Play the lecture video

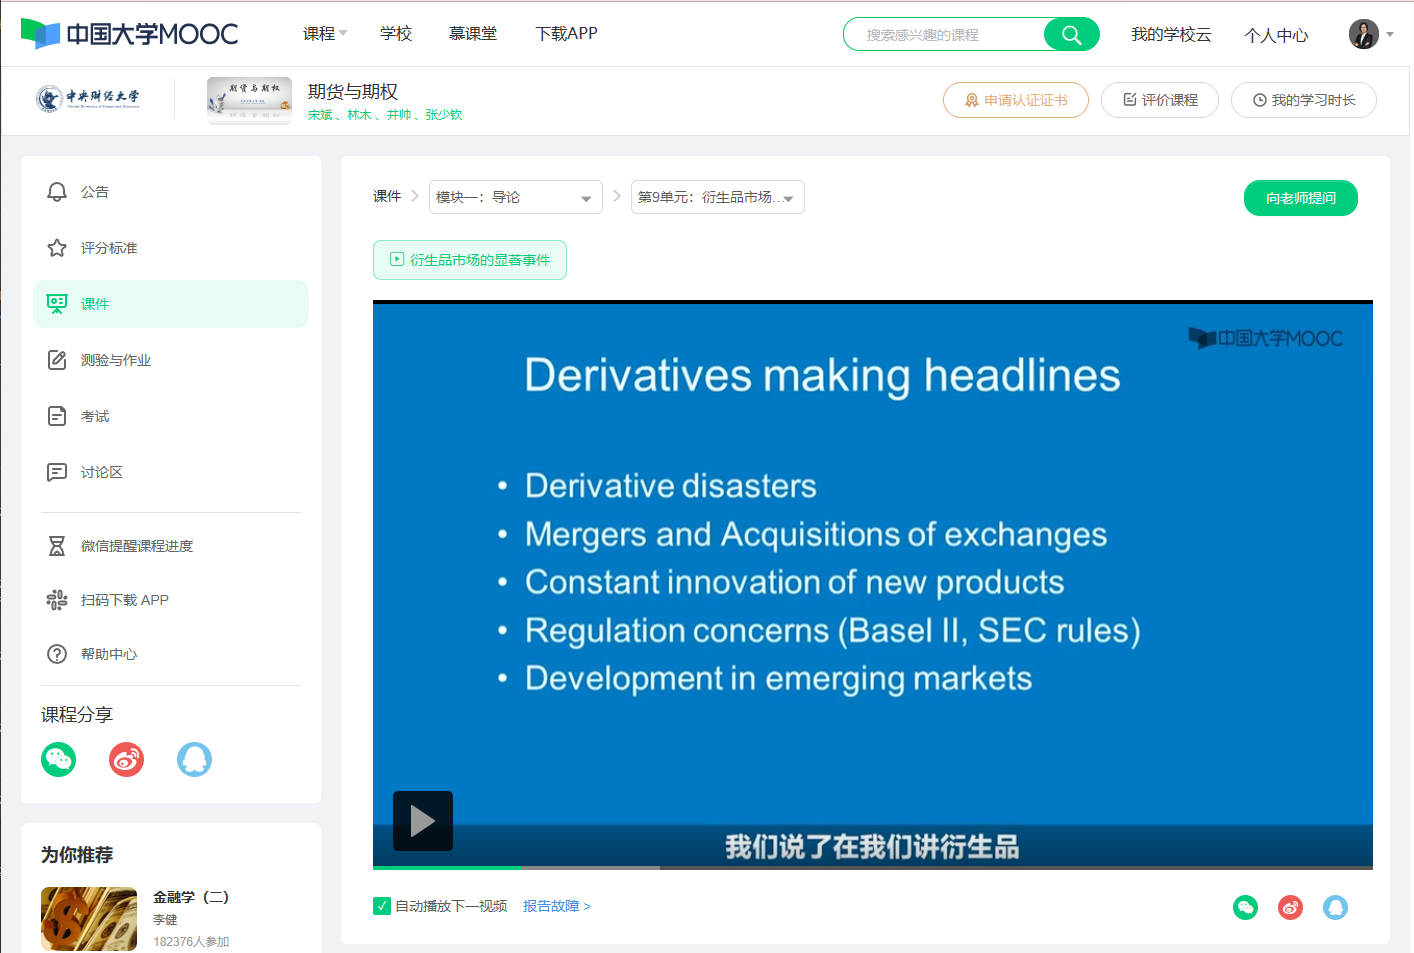423,821
